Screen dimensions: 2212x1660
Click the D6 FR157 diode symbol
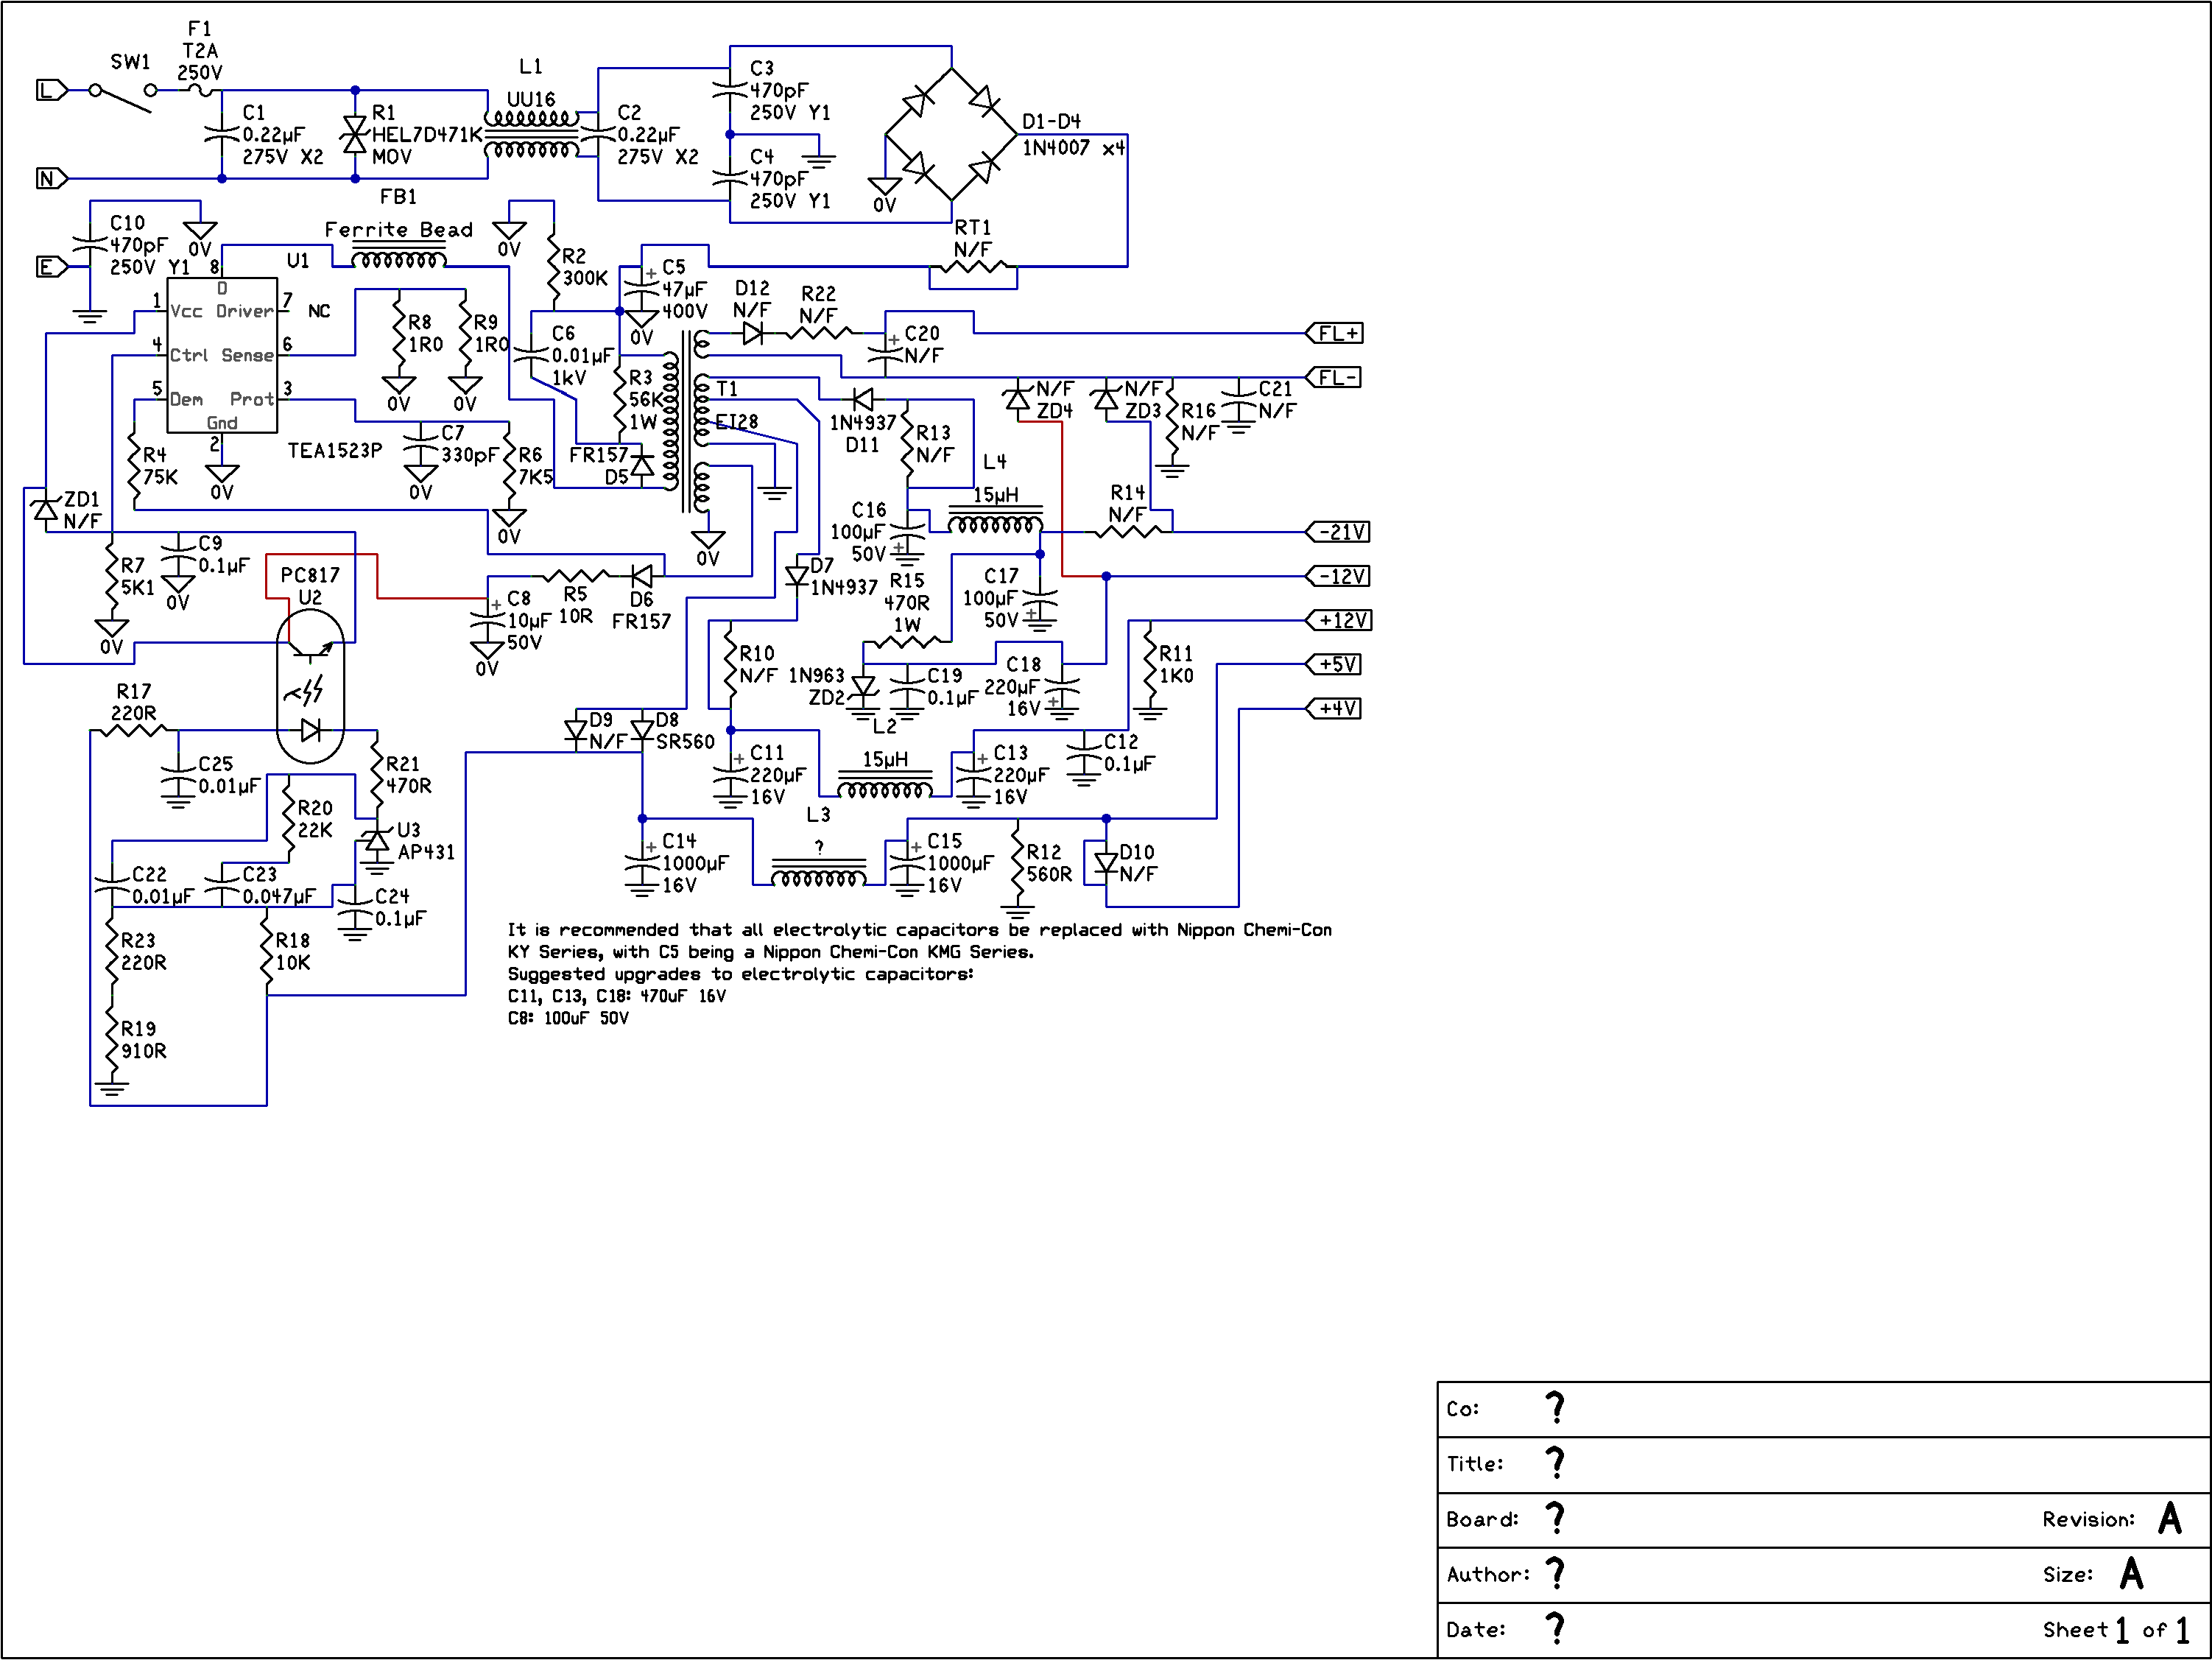tap(642, 576)
